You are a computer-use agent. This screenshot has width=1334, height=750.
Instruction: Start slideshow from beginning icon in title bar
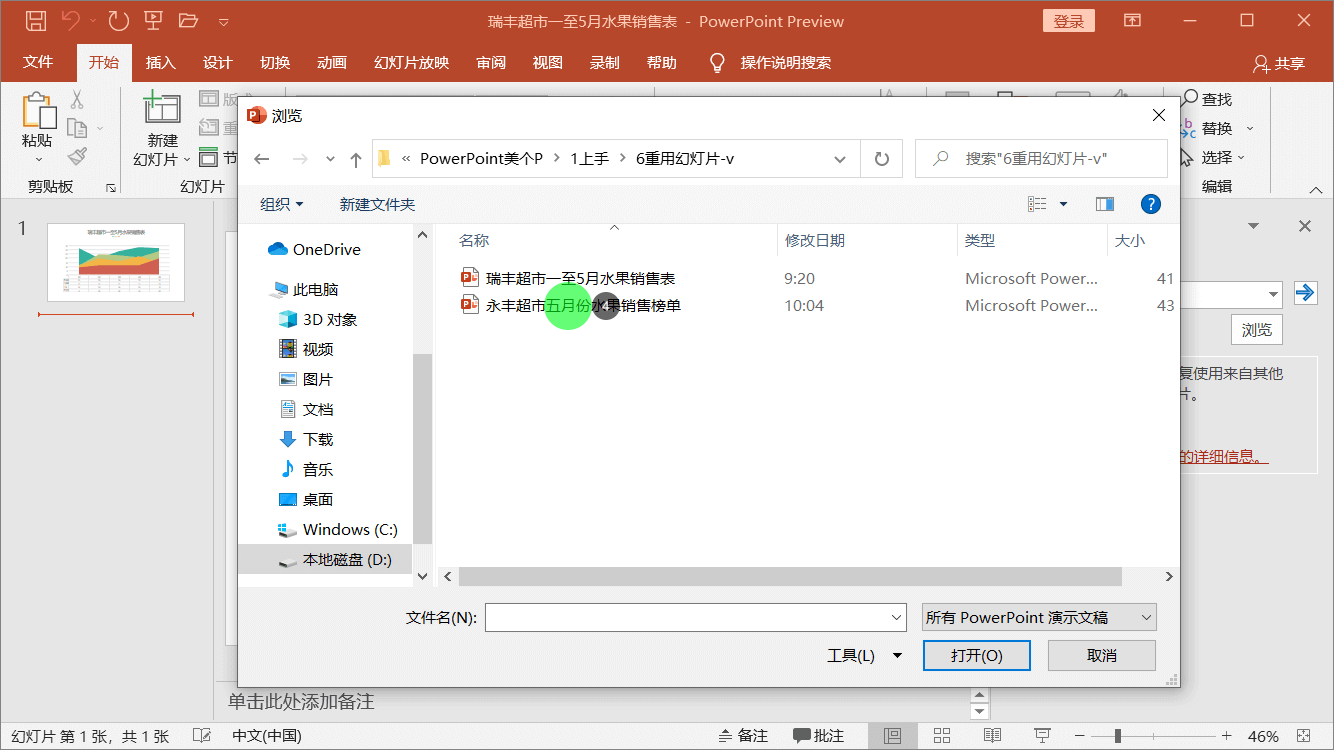tap(153, 20)
